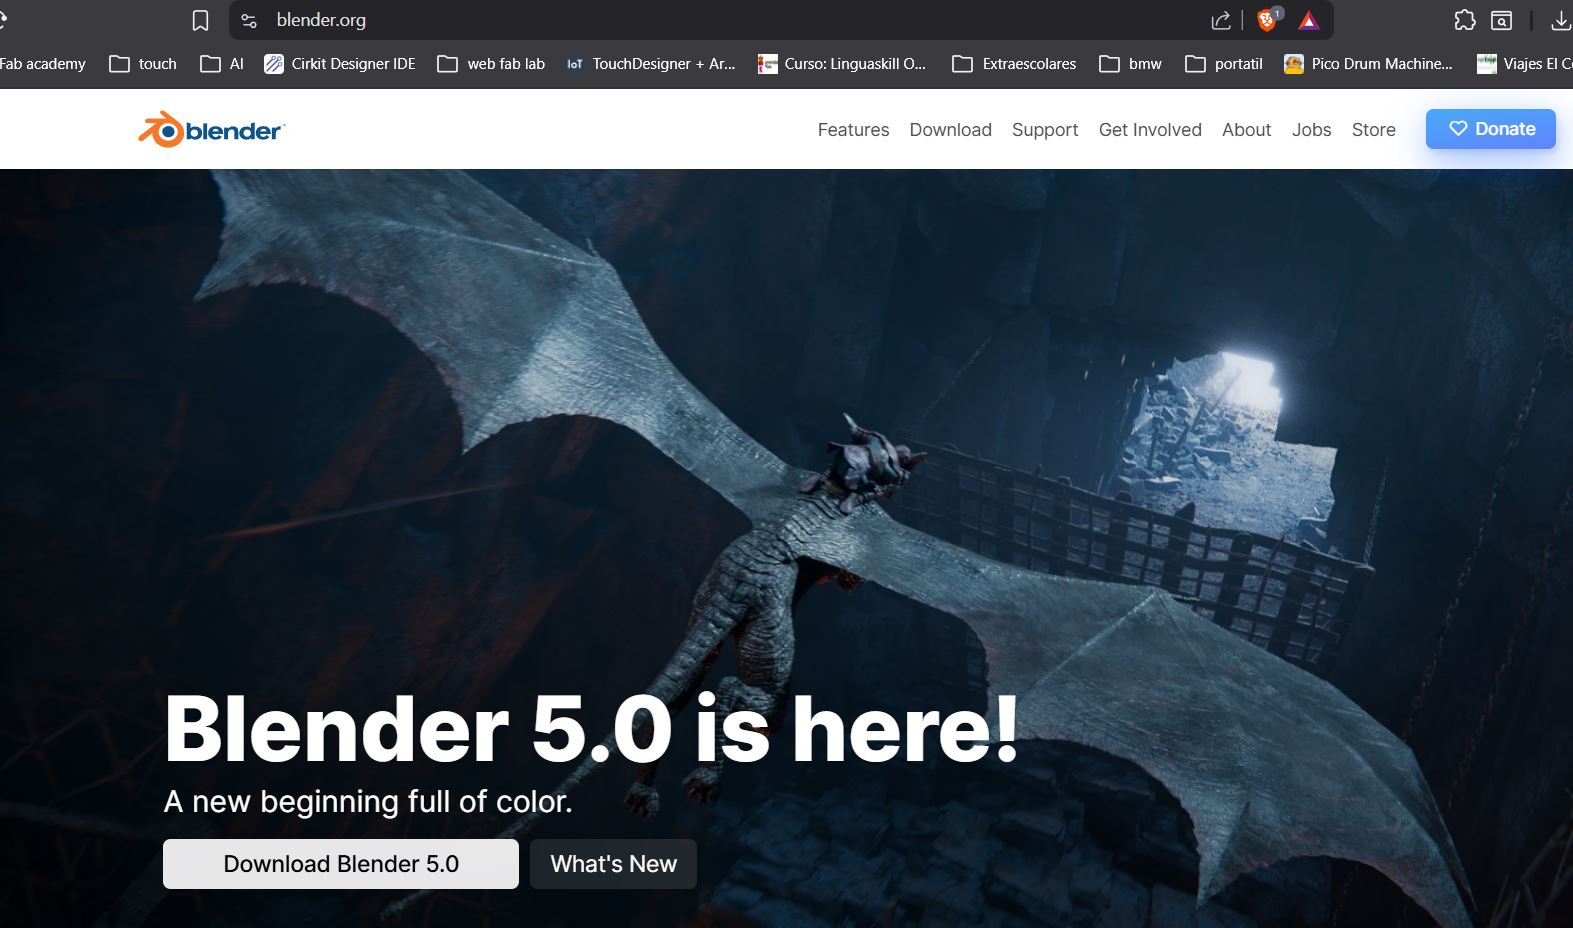
Task: Open the Fab academy bookmark
Action: (43, 64)
